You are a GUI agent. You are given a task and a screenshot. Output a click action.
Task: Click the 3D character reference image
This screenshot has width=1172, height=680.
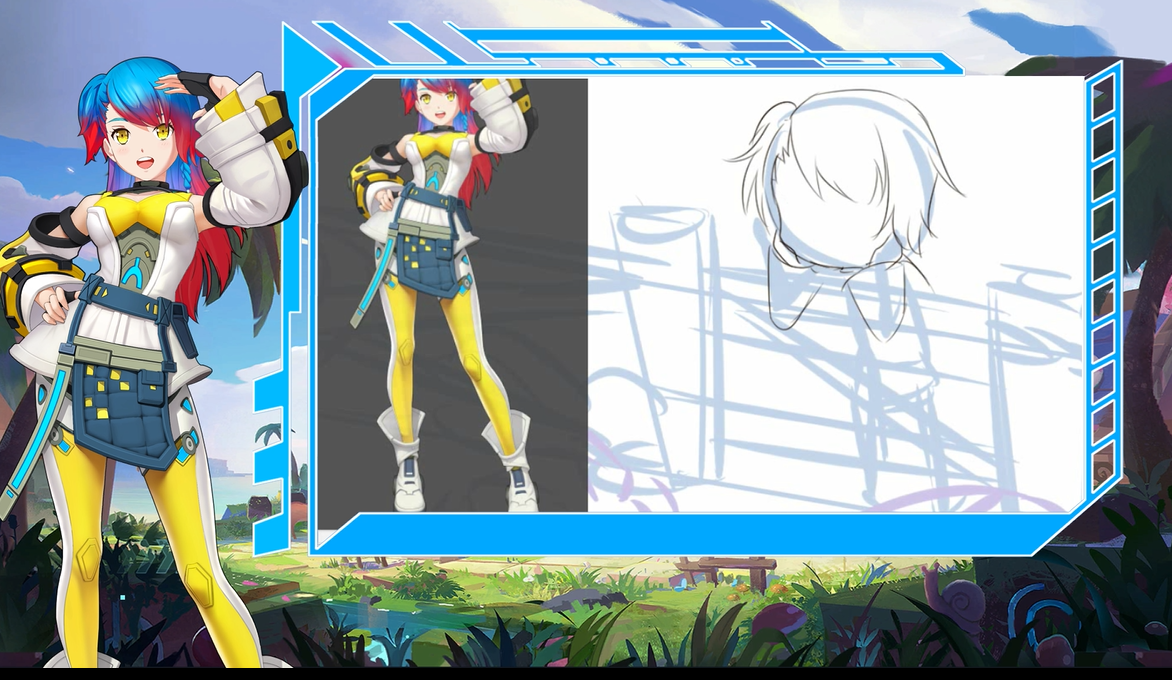[453, 295]
